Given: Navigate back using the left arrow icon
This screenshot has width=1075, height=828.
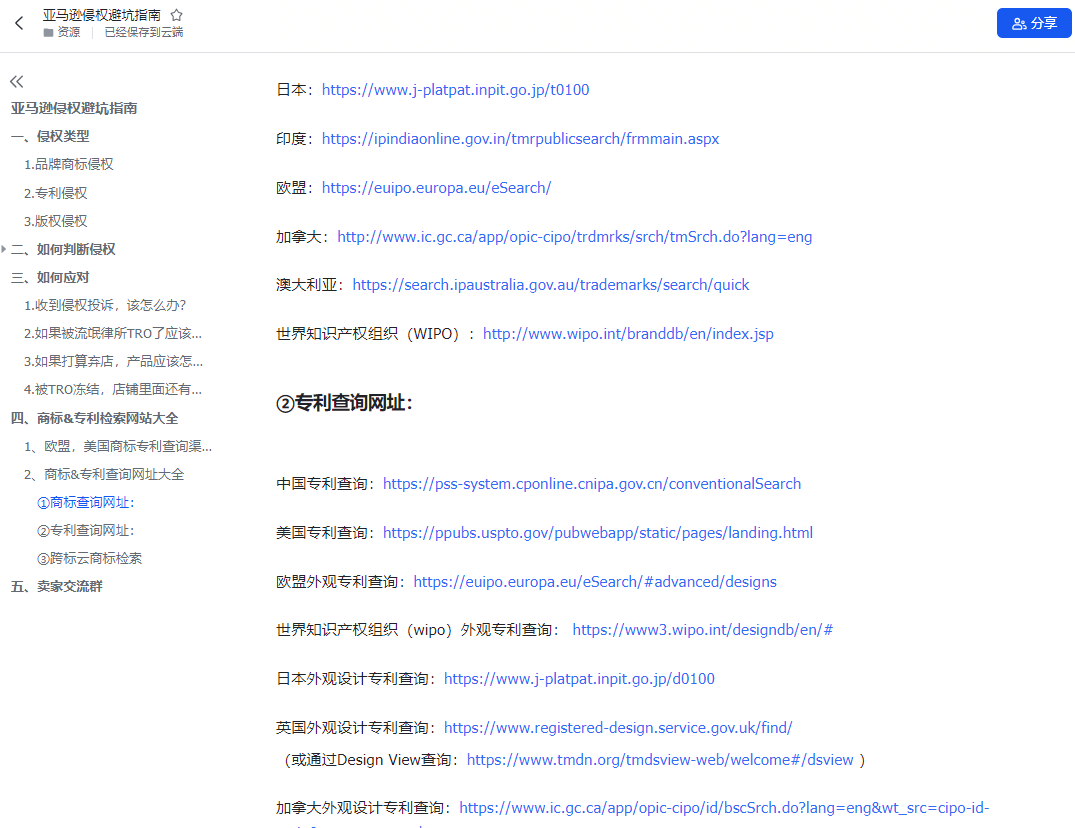Looking at the screenshot, I should click(x=18, y=23).
